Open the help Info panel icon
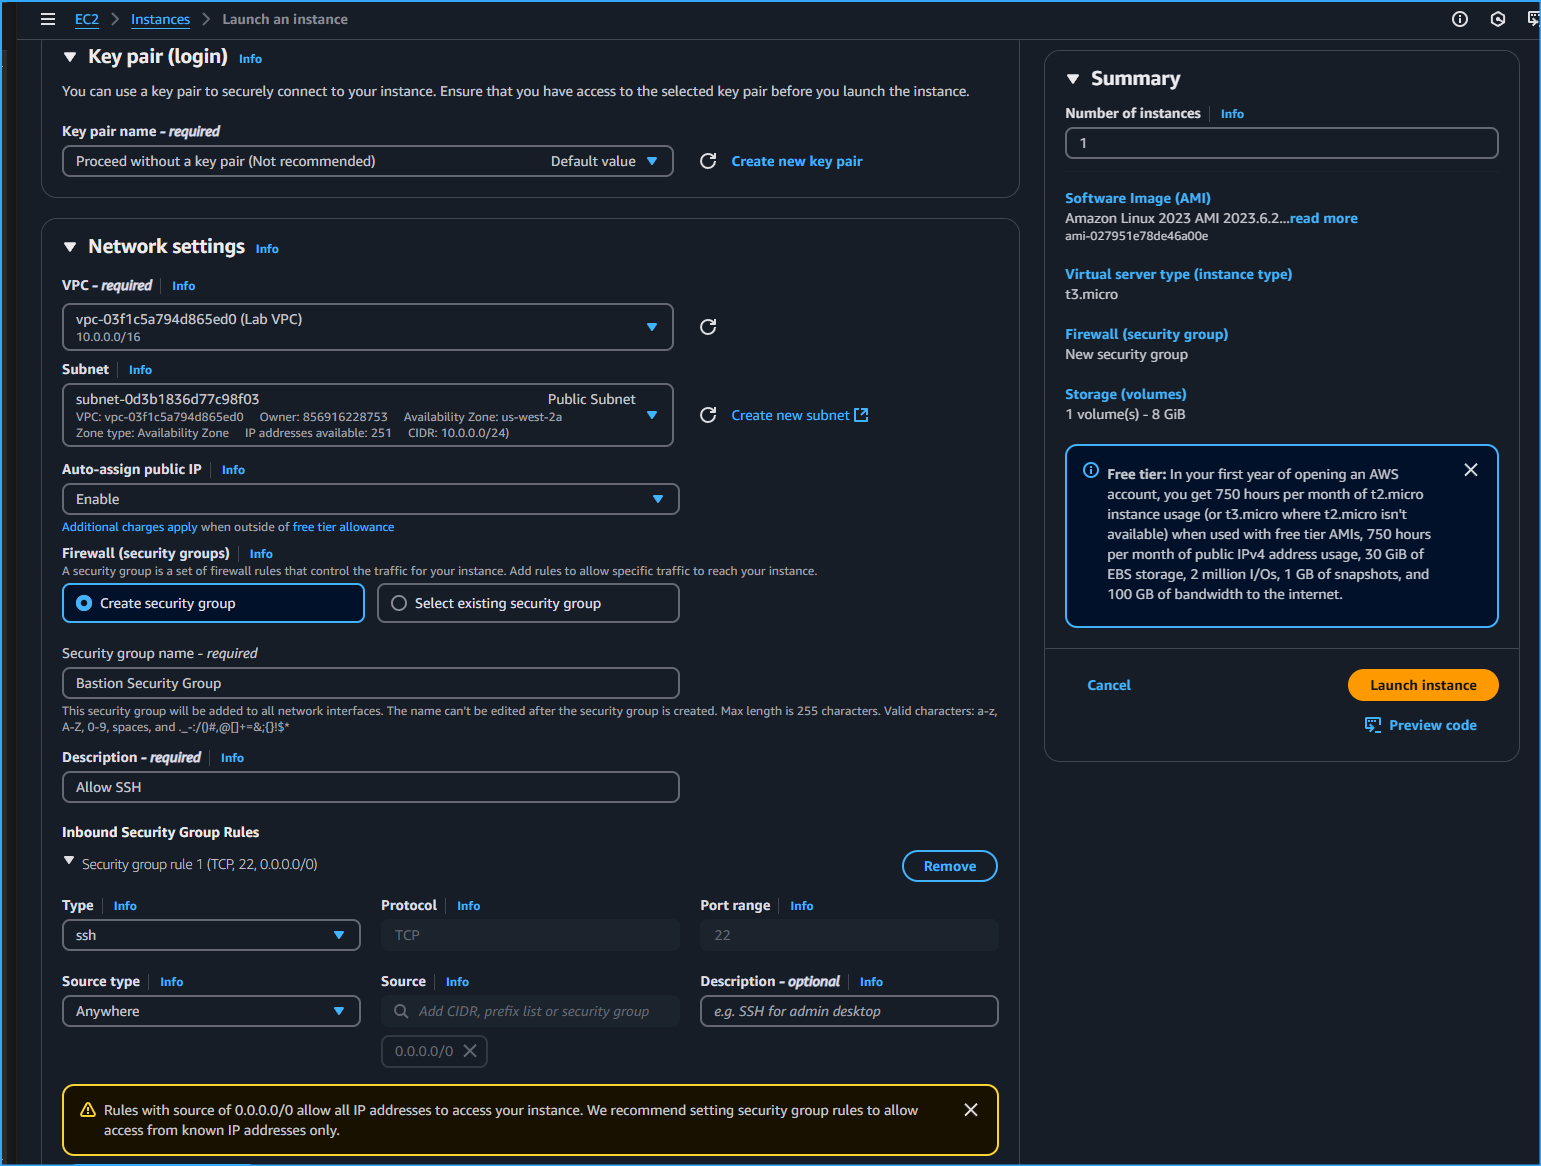Screen dimensions: 1541x1166 (x=1459, y=18)
